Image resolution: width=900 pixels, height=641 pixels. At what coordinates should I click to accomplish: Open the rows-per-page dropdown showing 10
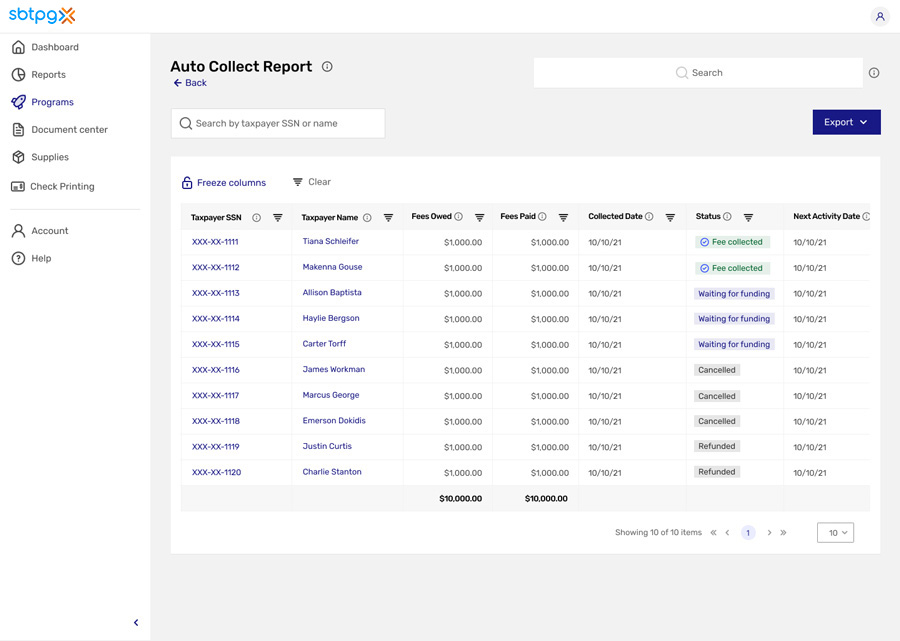(x=835, y=533)
